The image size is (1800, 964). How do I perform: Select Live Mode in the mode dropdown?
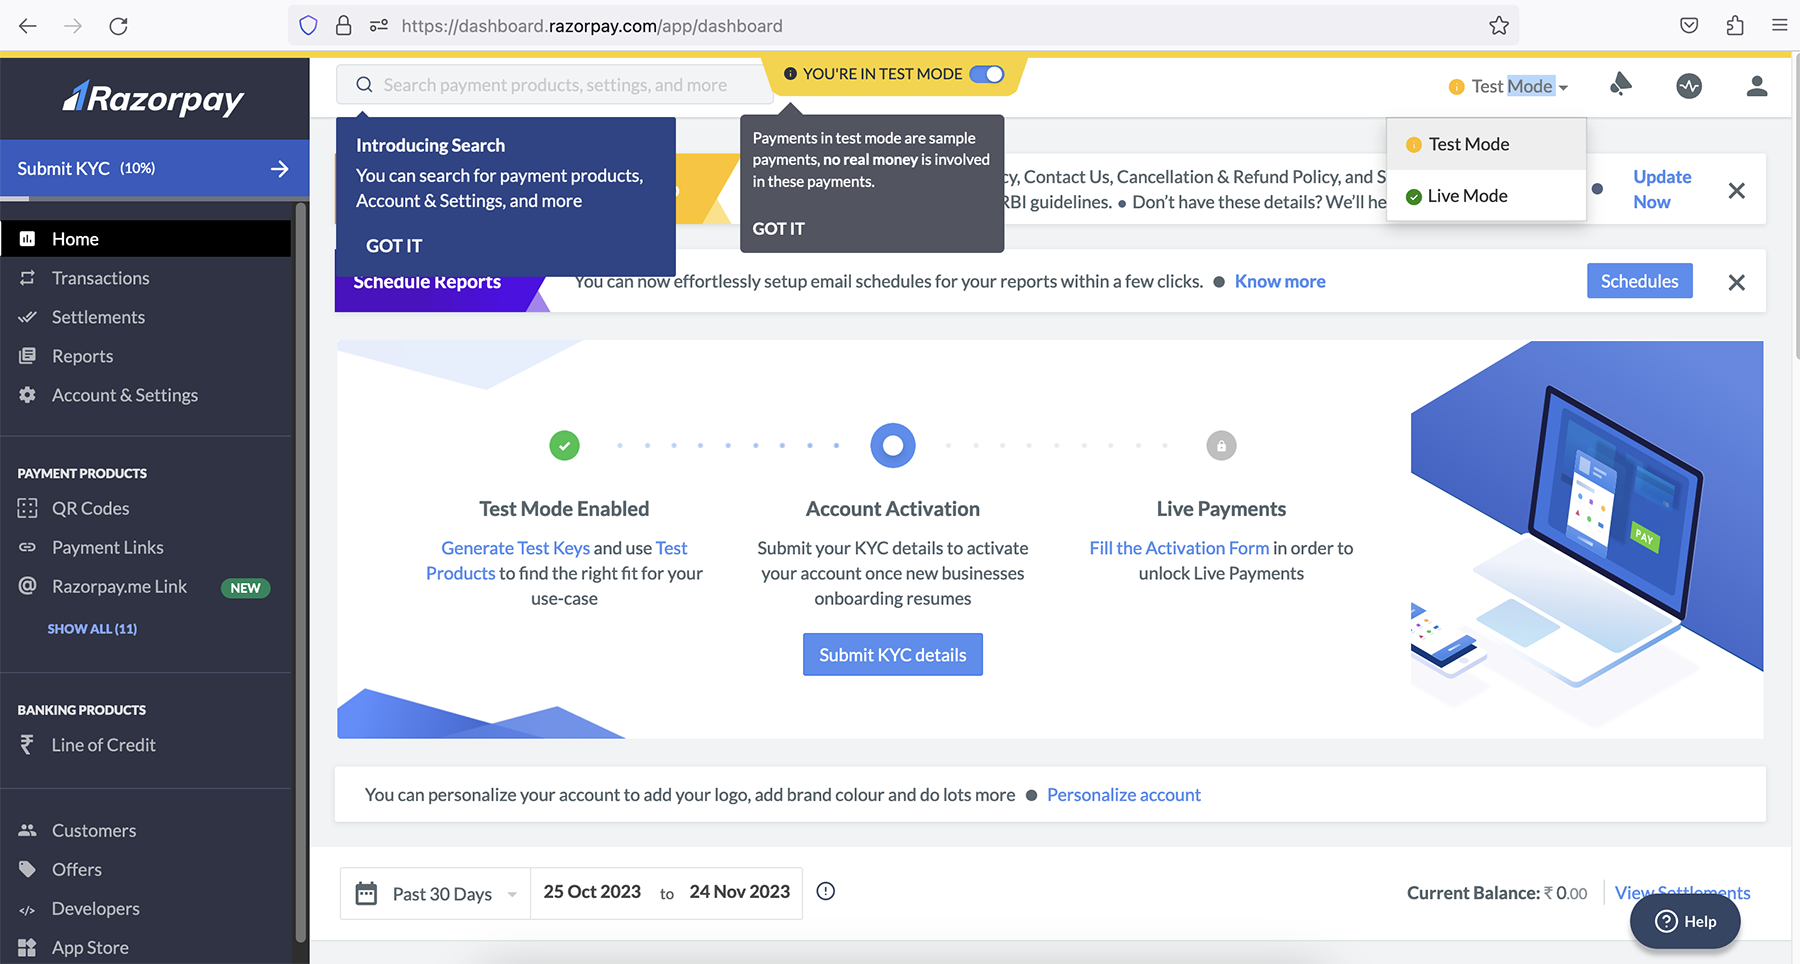[1486, 196]
